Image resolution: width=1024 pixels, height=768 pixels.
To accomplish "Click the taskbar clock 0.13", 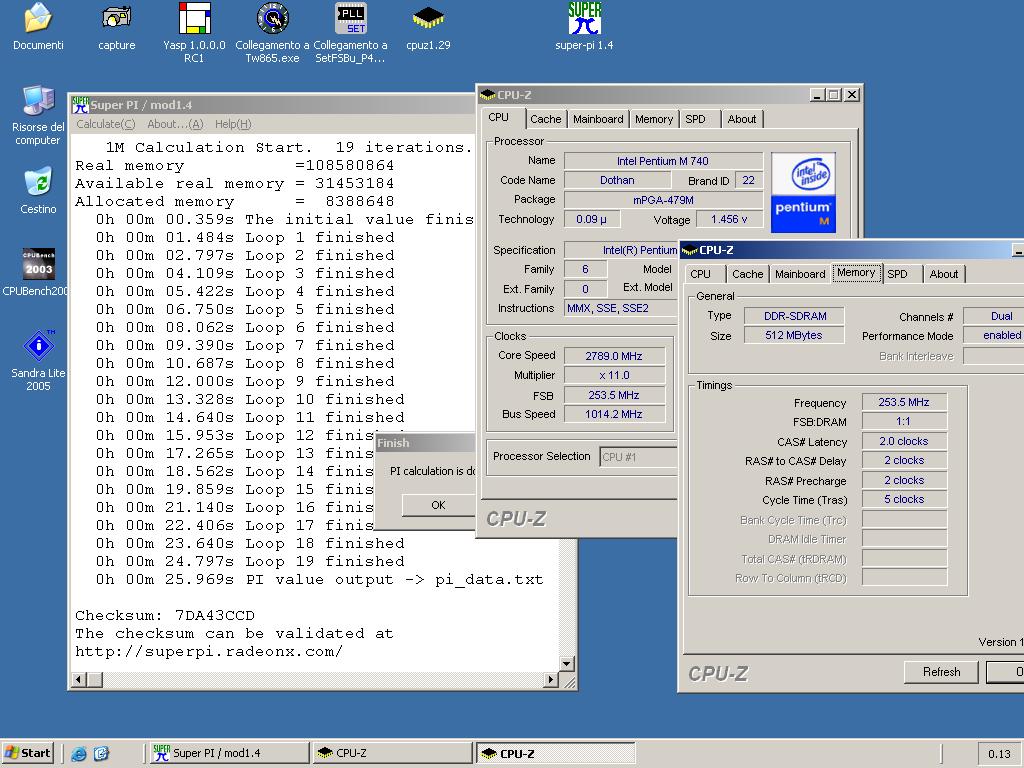I will [x=999, y=754].
